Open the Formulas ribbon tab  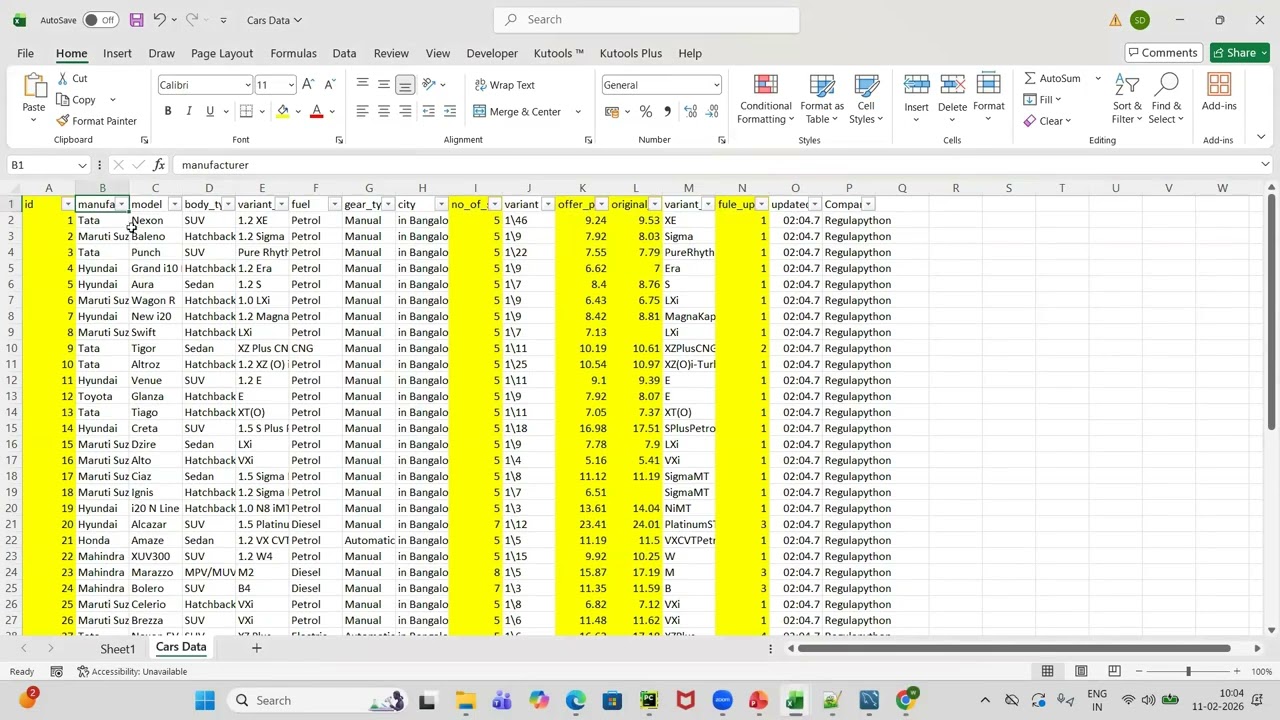pyautogui.click(x=293, y=53)
